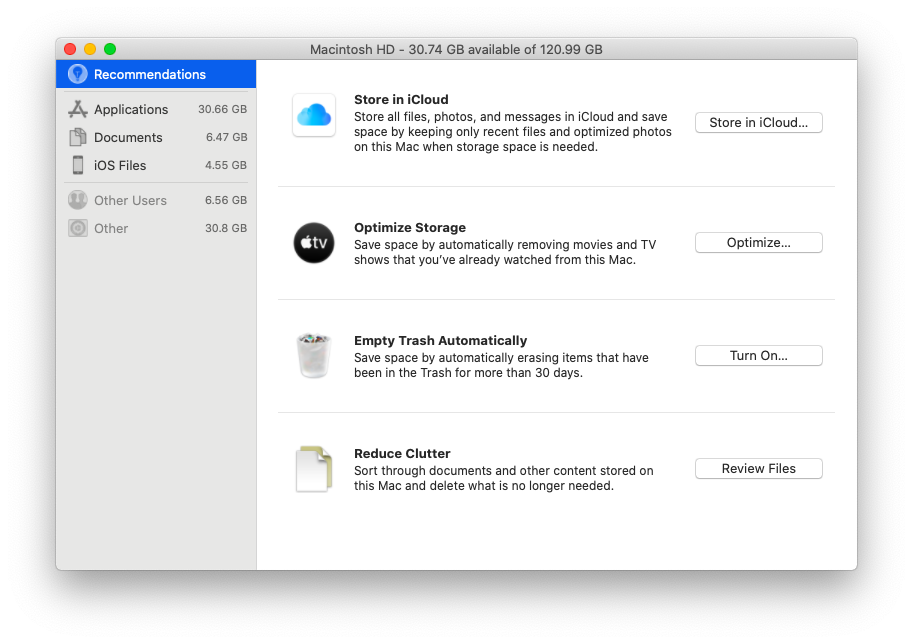Click the Reduce Clutter documents icon
Screen dimensions: 913x644
tap(314, 469)
